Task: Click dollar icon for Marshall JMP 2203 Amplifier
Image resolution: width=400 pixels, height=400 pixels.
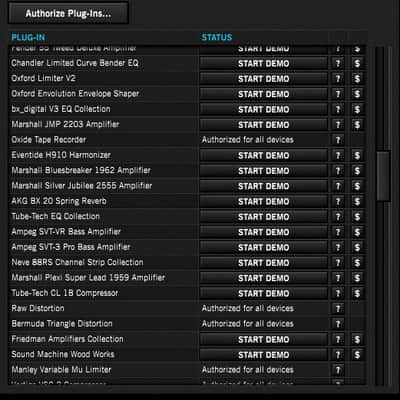Action: click(357, 125)
